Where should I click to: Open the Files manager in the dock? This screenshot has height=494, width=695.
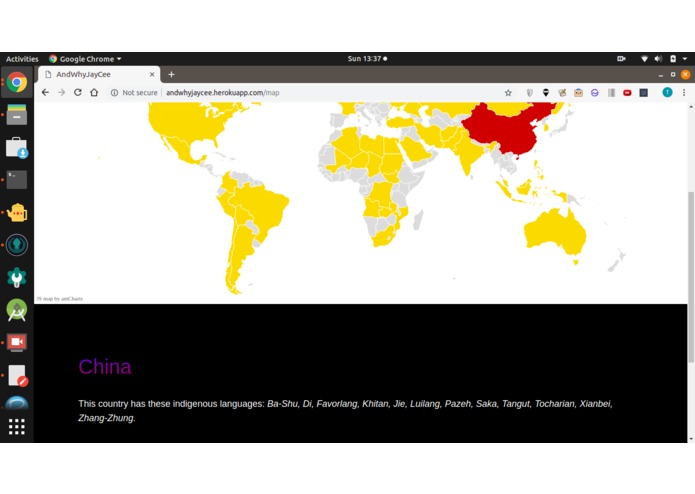(16, 114)
